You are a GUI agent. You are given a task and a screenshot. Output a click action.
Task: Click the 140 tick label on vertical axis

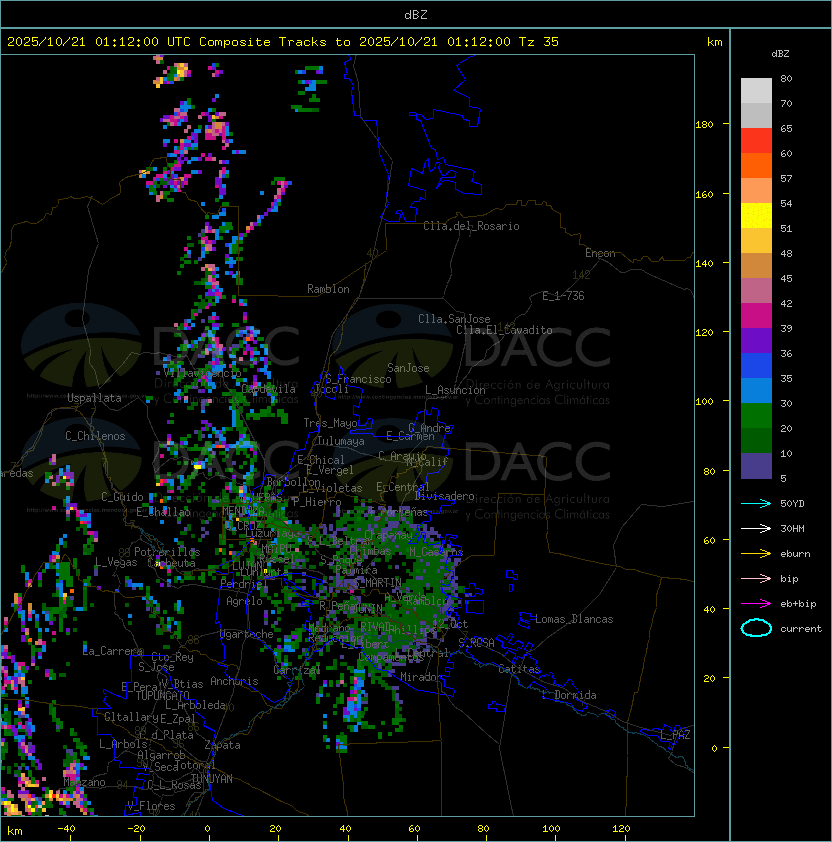click(704, 264)
